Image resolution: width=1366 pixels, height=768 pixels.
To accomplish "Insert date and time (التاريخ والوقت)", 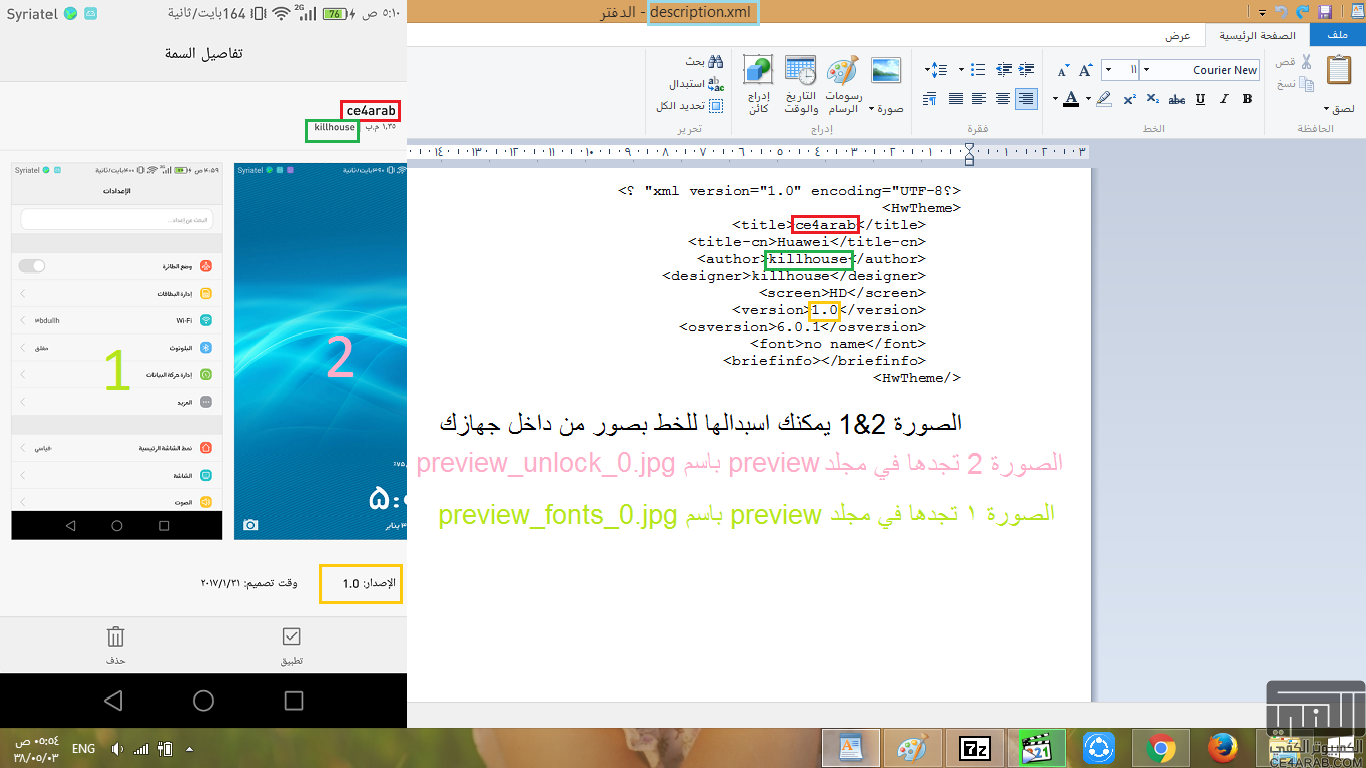I will click(x=801, y=84).
